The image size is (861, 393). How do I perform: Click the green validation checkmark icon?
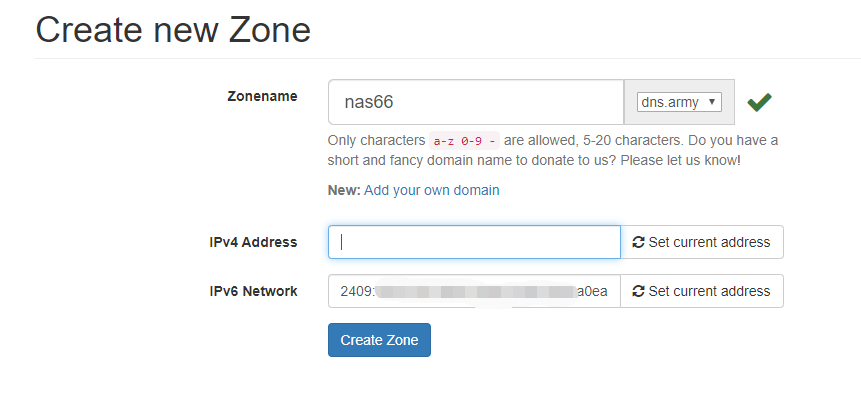[759, 102]
